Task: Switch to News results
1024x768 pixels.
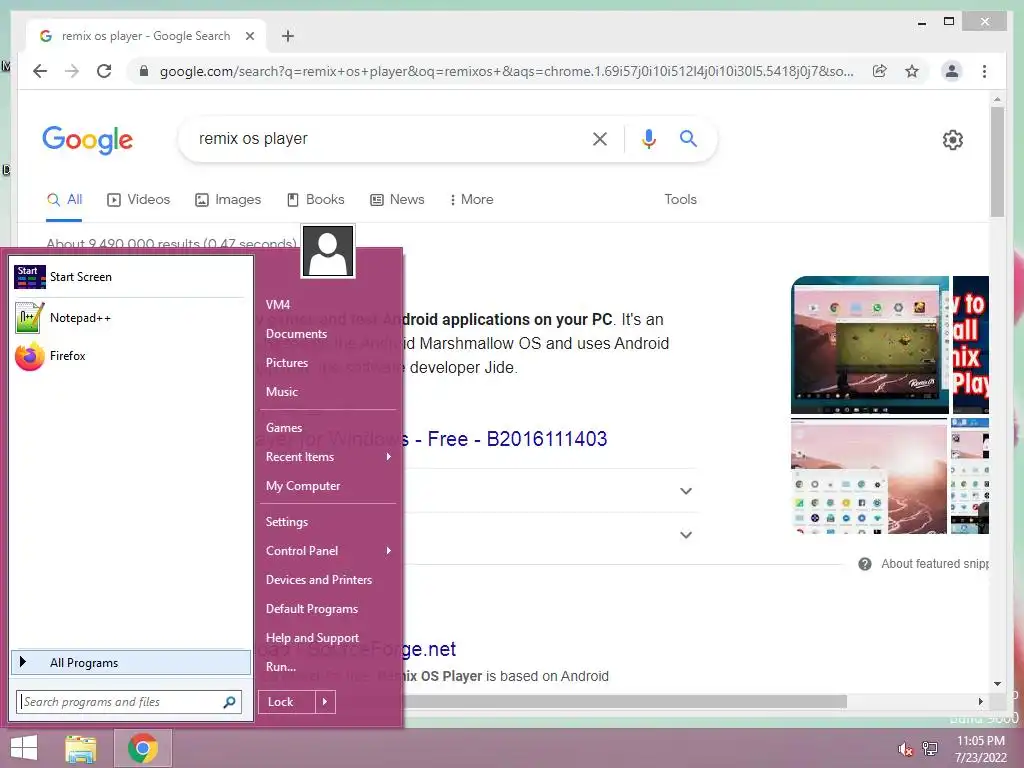Action: [x=397, y=200]
